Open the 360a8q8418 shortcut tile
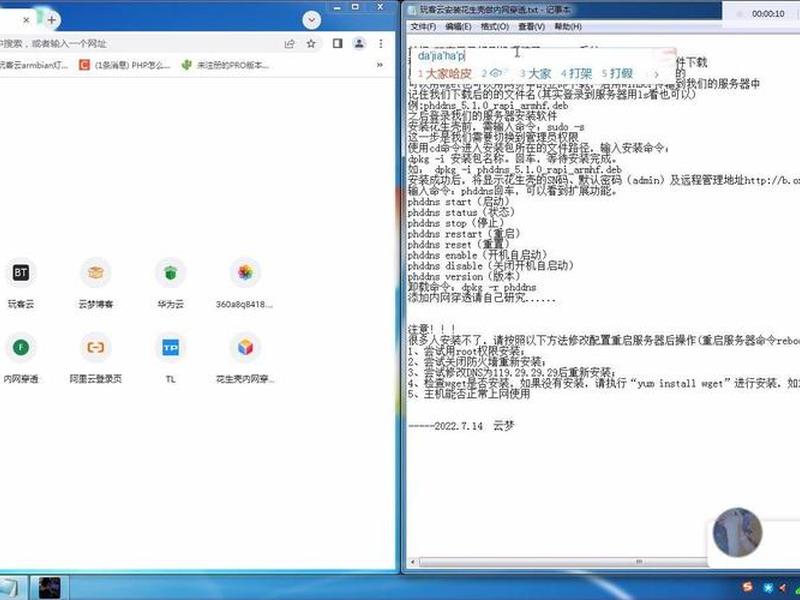800x600 pixels. click(245, 283)
